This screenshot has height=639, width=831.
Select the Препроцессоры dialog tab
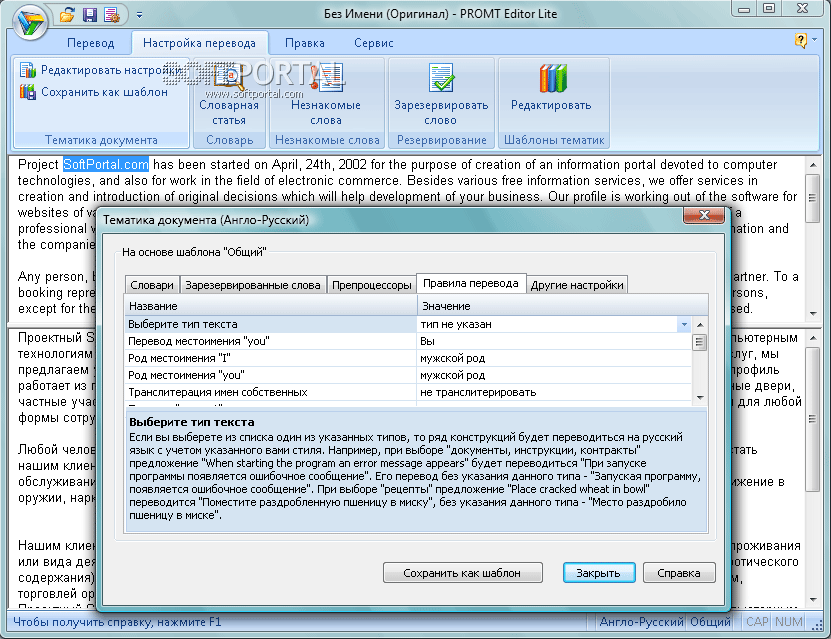(x=372, y=285)
